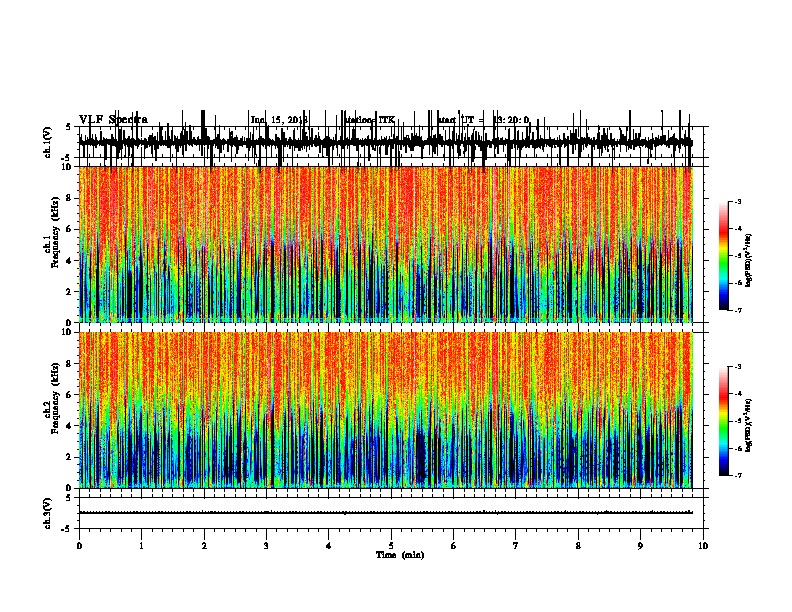
Task: Click the ch.3(V) axis label
Action: point(47,513)
